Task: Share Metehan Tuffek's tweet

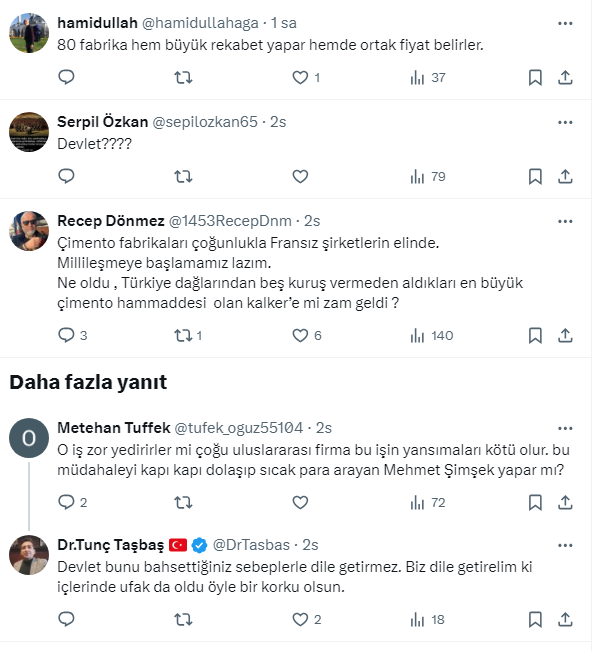Action: tap(564, 501)
